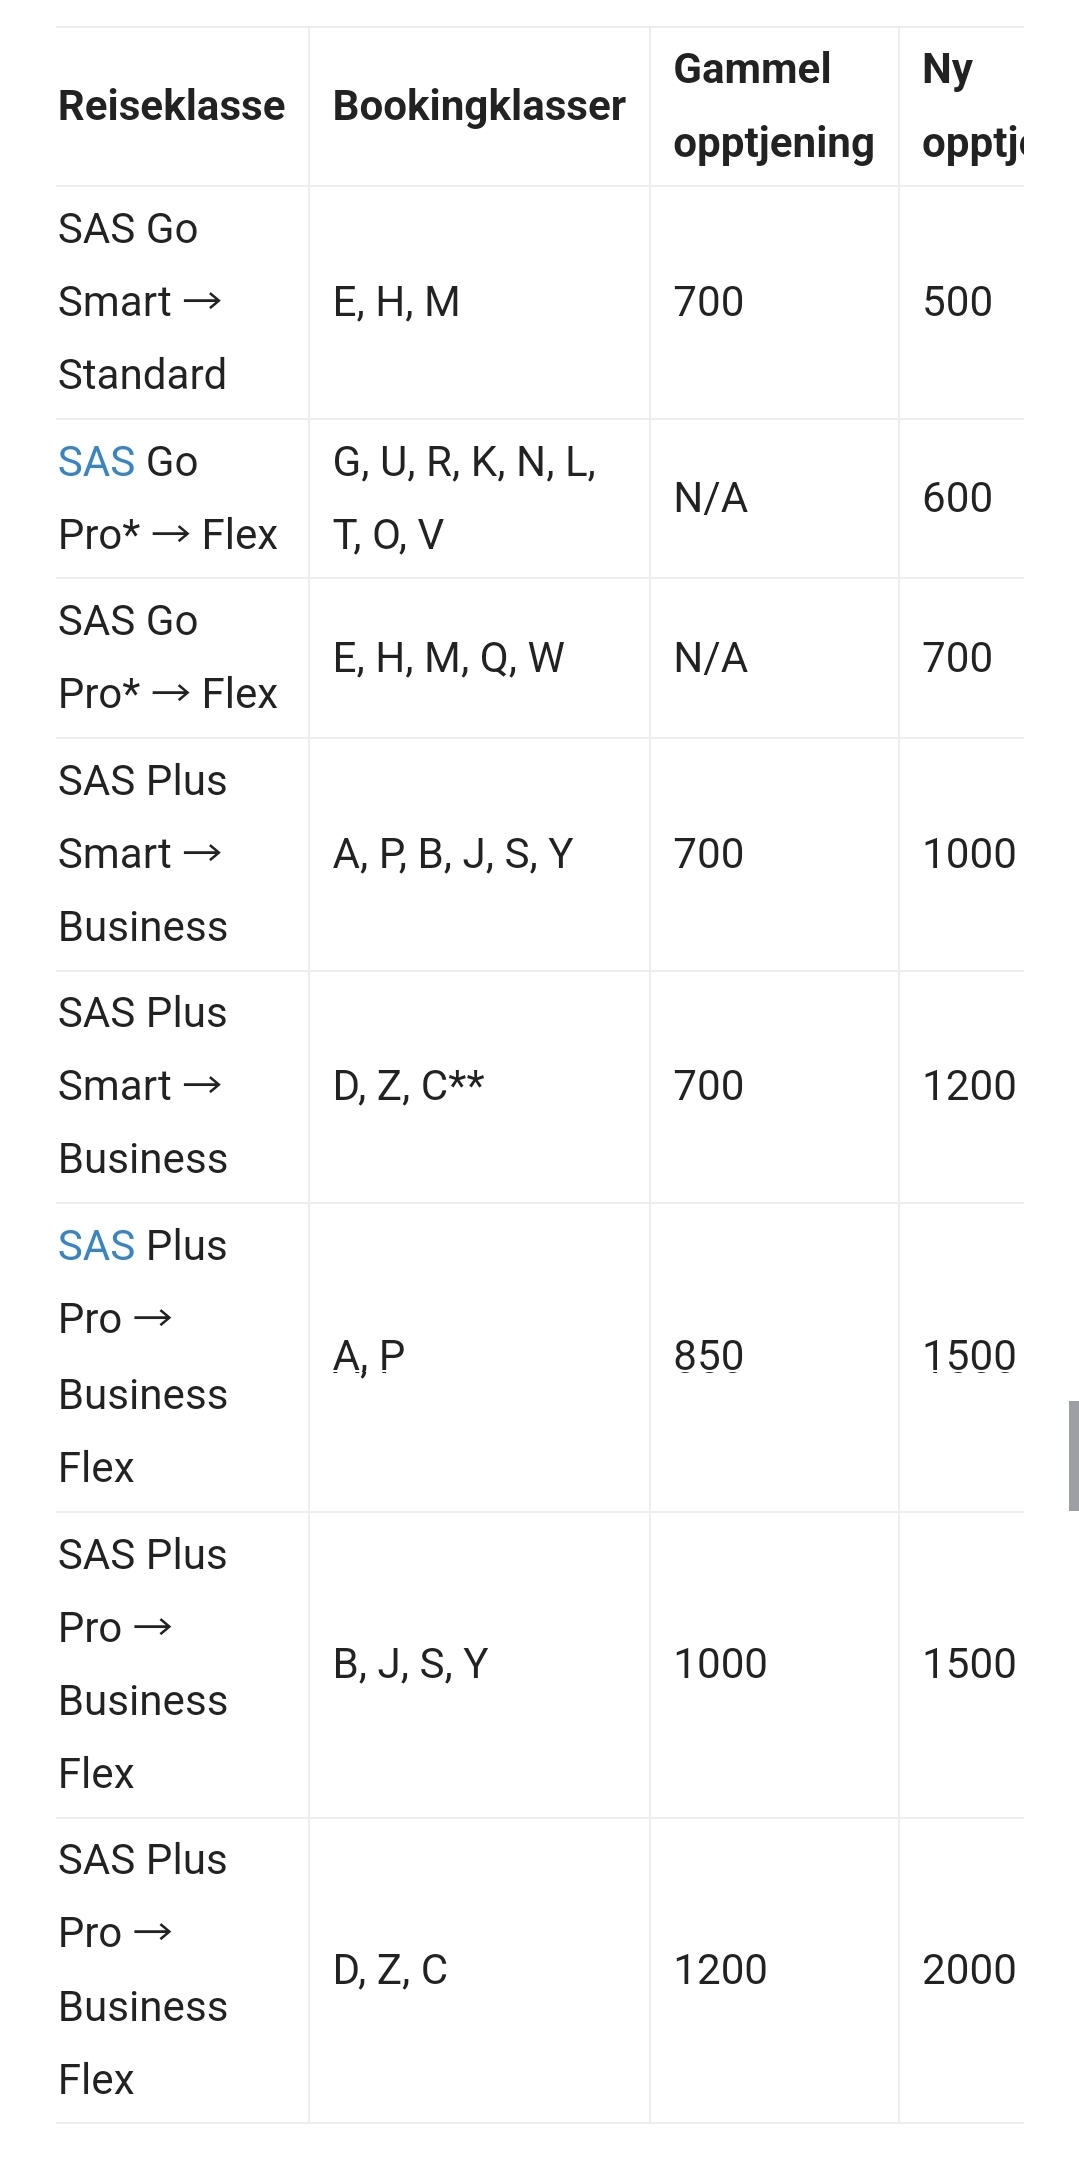The image size is (1079, 2167).
Task: Select the "Gammel opptjening" column header
Action: 773,106
